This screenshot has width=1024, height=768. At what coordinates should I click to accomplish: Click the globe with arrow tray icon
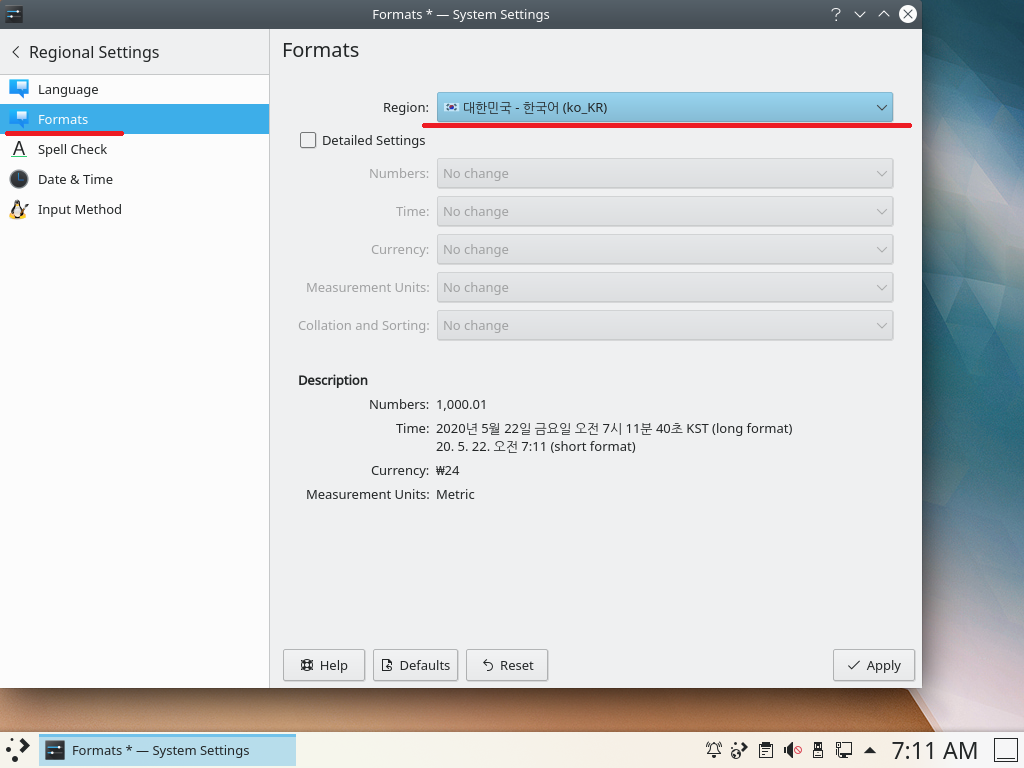(739, 750)
